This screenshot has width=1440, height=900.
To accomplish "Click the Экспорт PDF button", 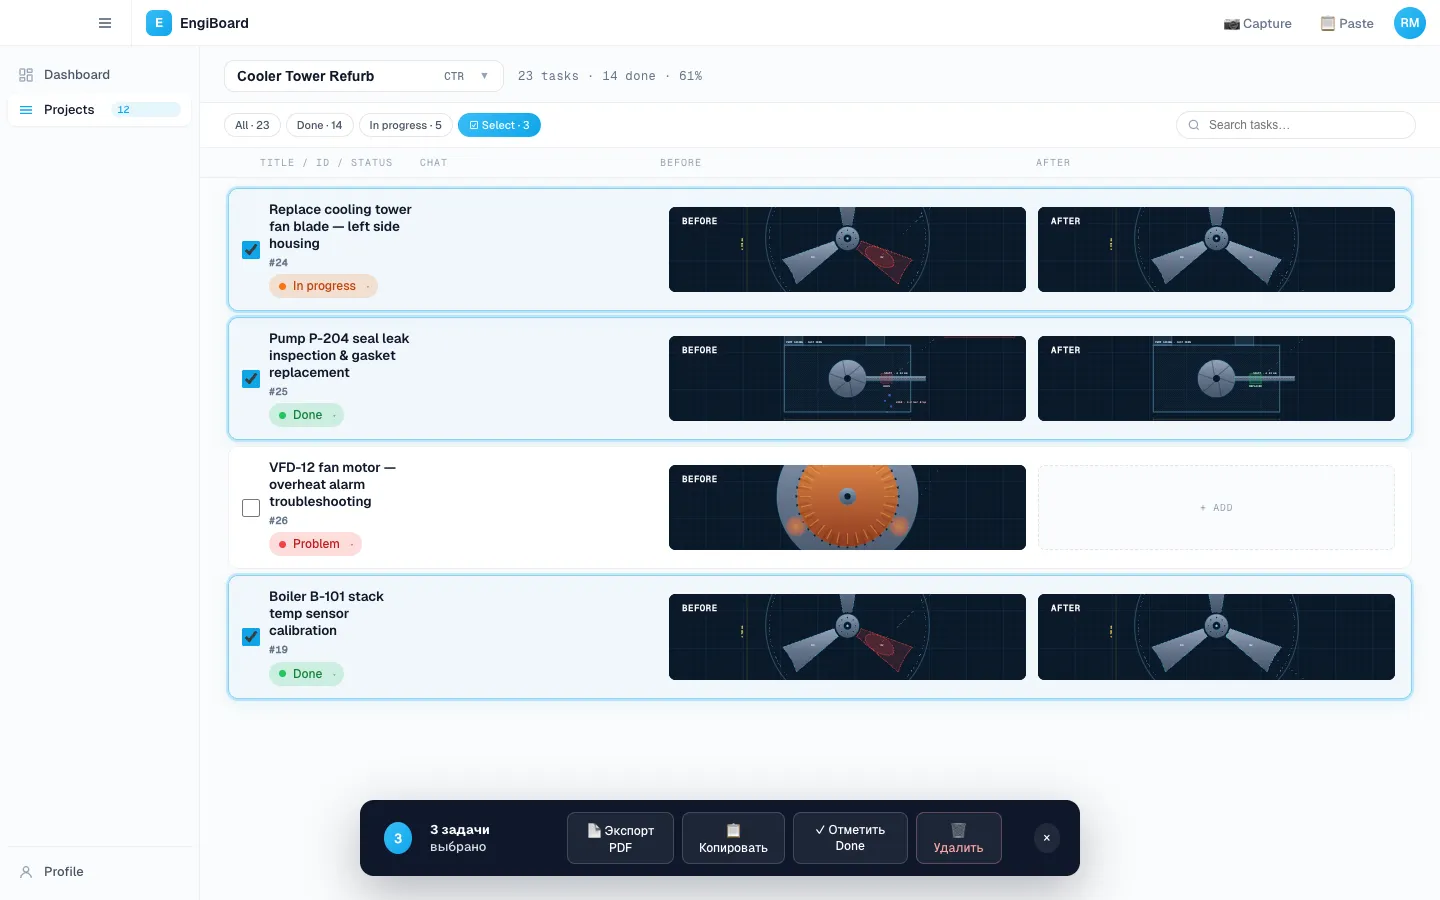I will (x=620, y=838).
